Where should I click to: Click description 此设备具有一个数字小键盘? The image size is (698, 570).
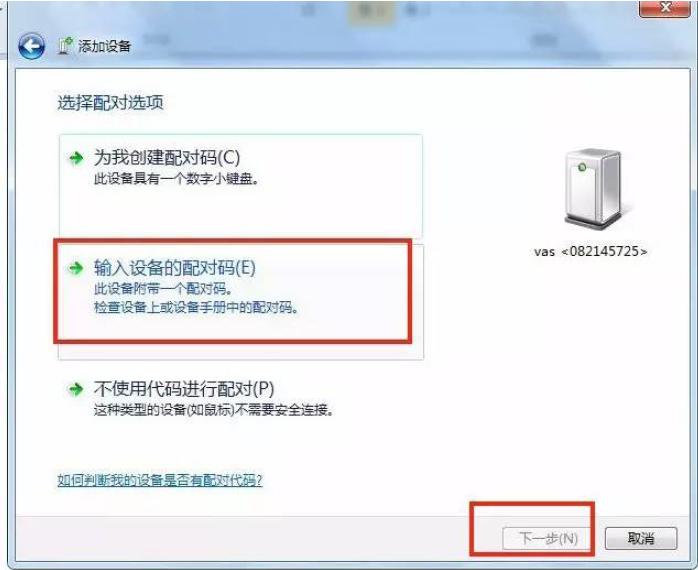coord(176,179)
